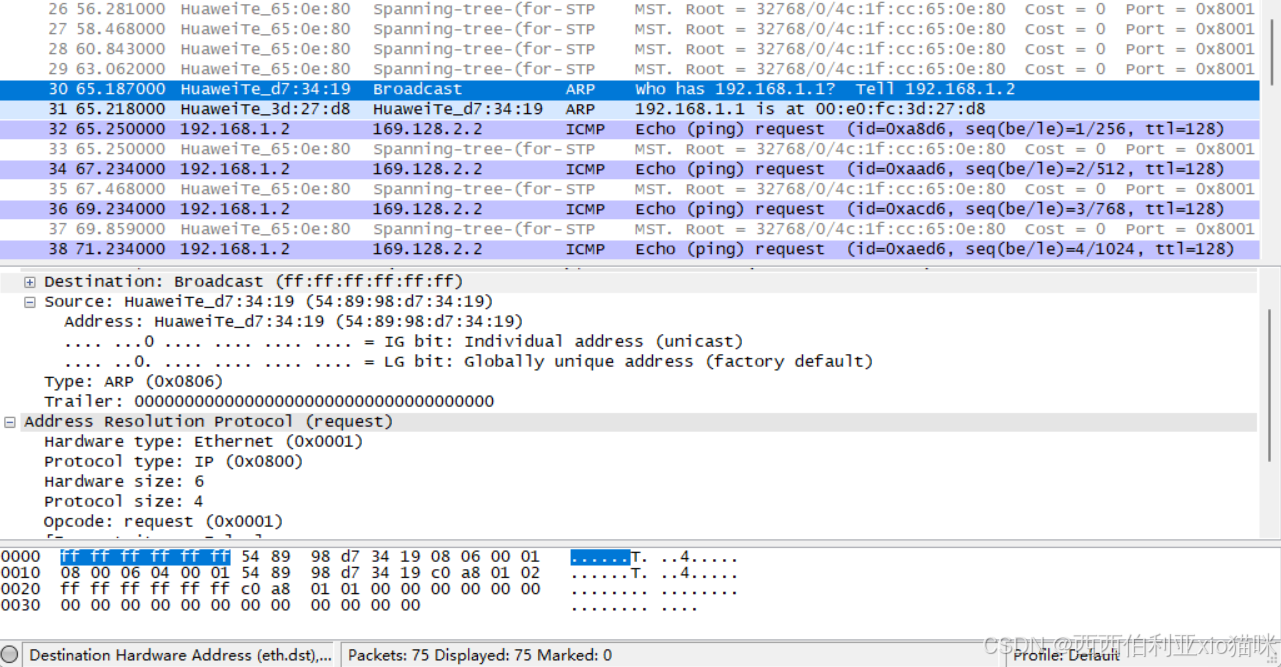The image size is (1281, 667).
Task: Click hex offset 0030 row bytes
Action: coord(240,605)
